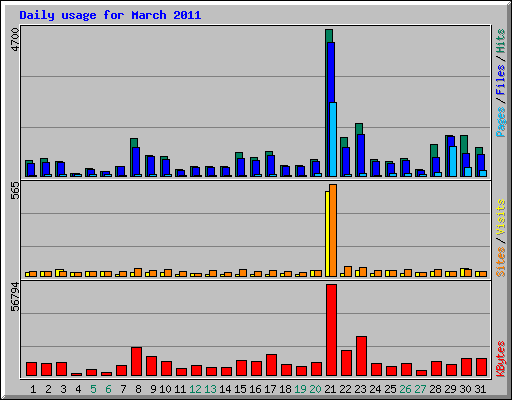The image size is (512, 400).
Task: Click the x-axis label 27
Action: 420,389
